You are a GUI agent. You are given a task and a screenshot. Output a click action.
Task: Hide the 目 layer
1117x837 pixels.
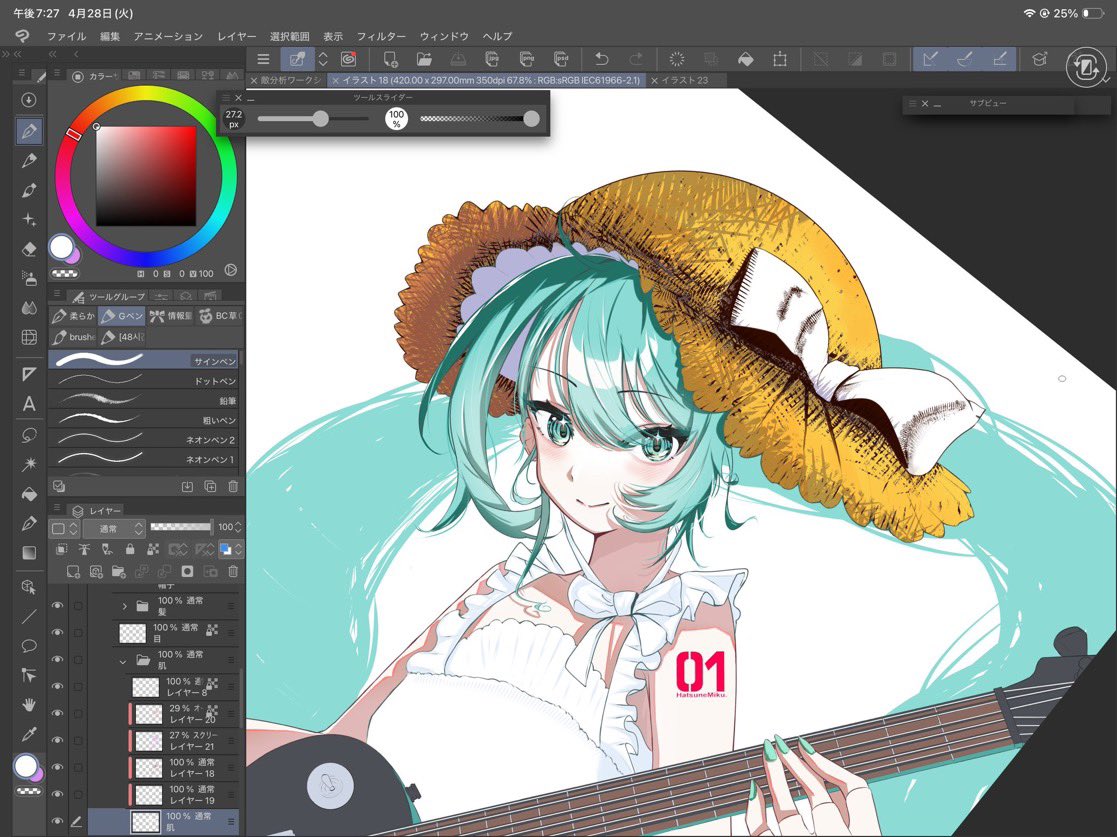pos(58,632)
